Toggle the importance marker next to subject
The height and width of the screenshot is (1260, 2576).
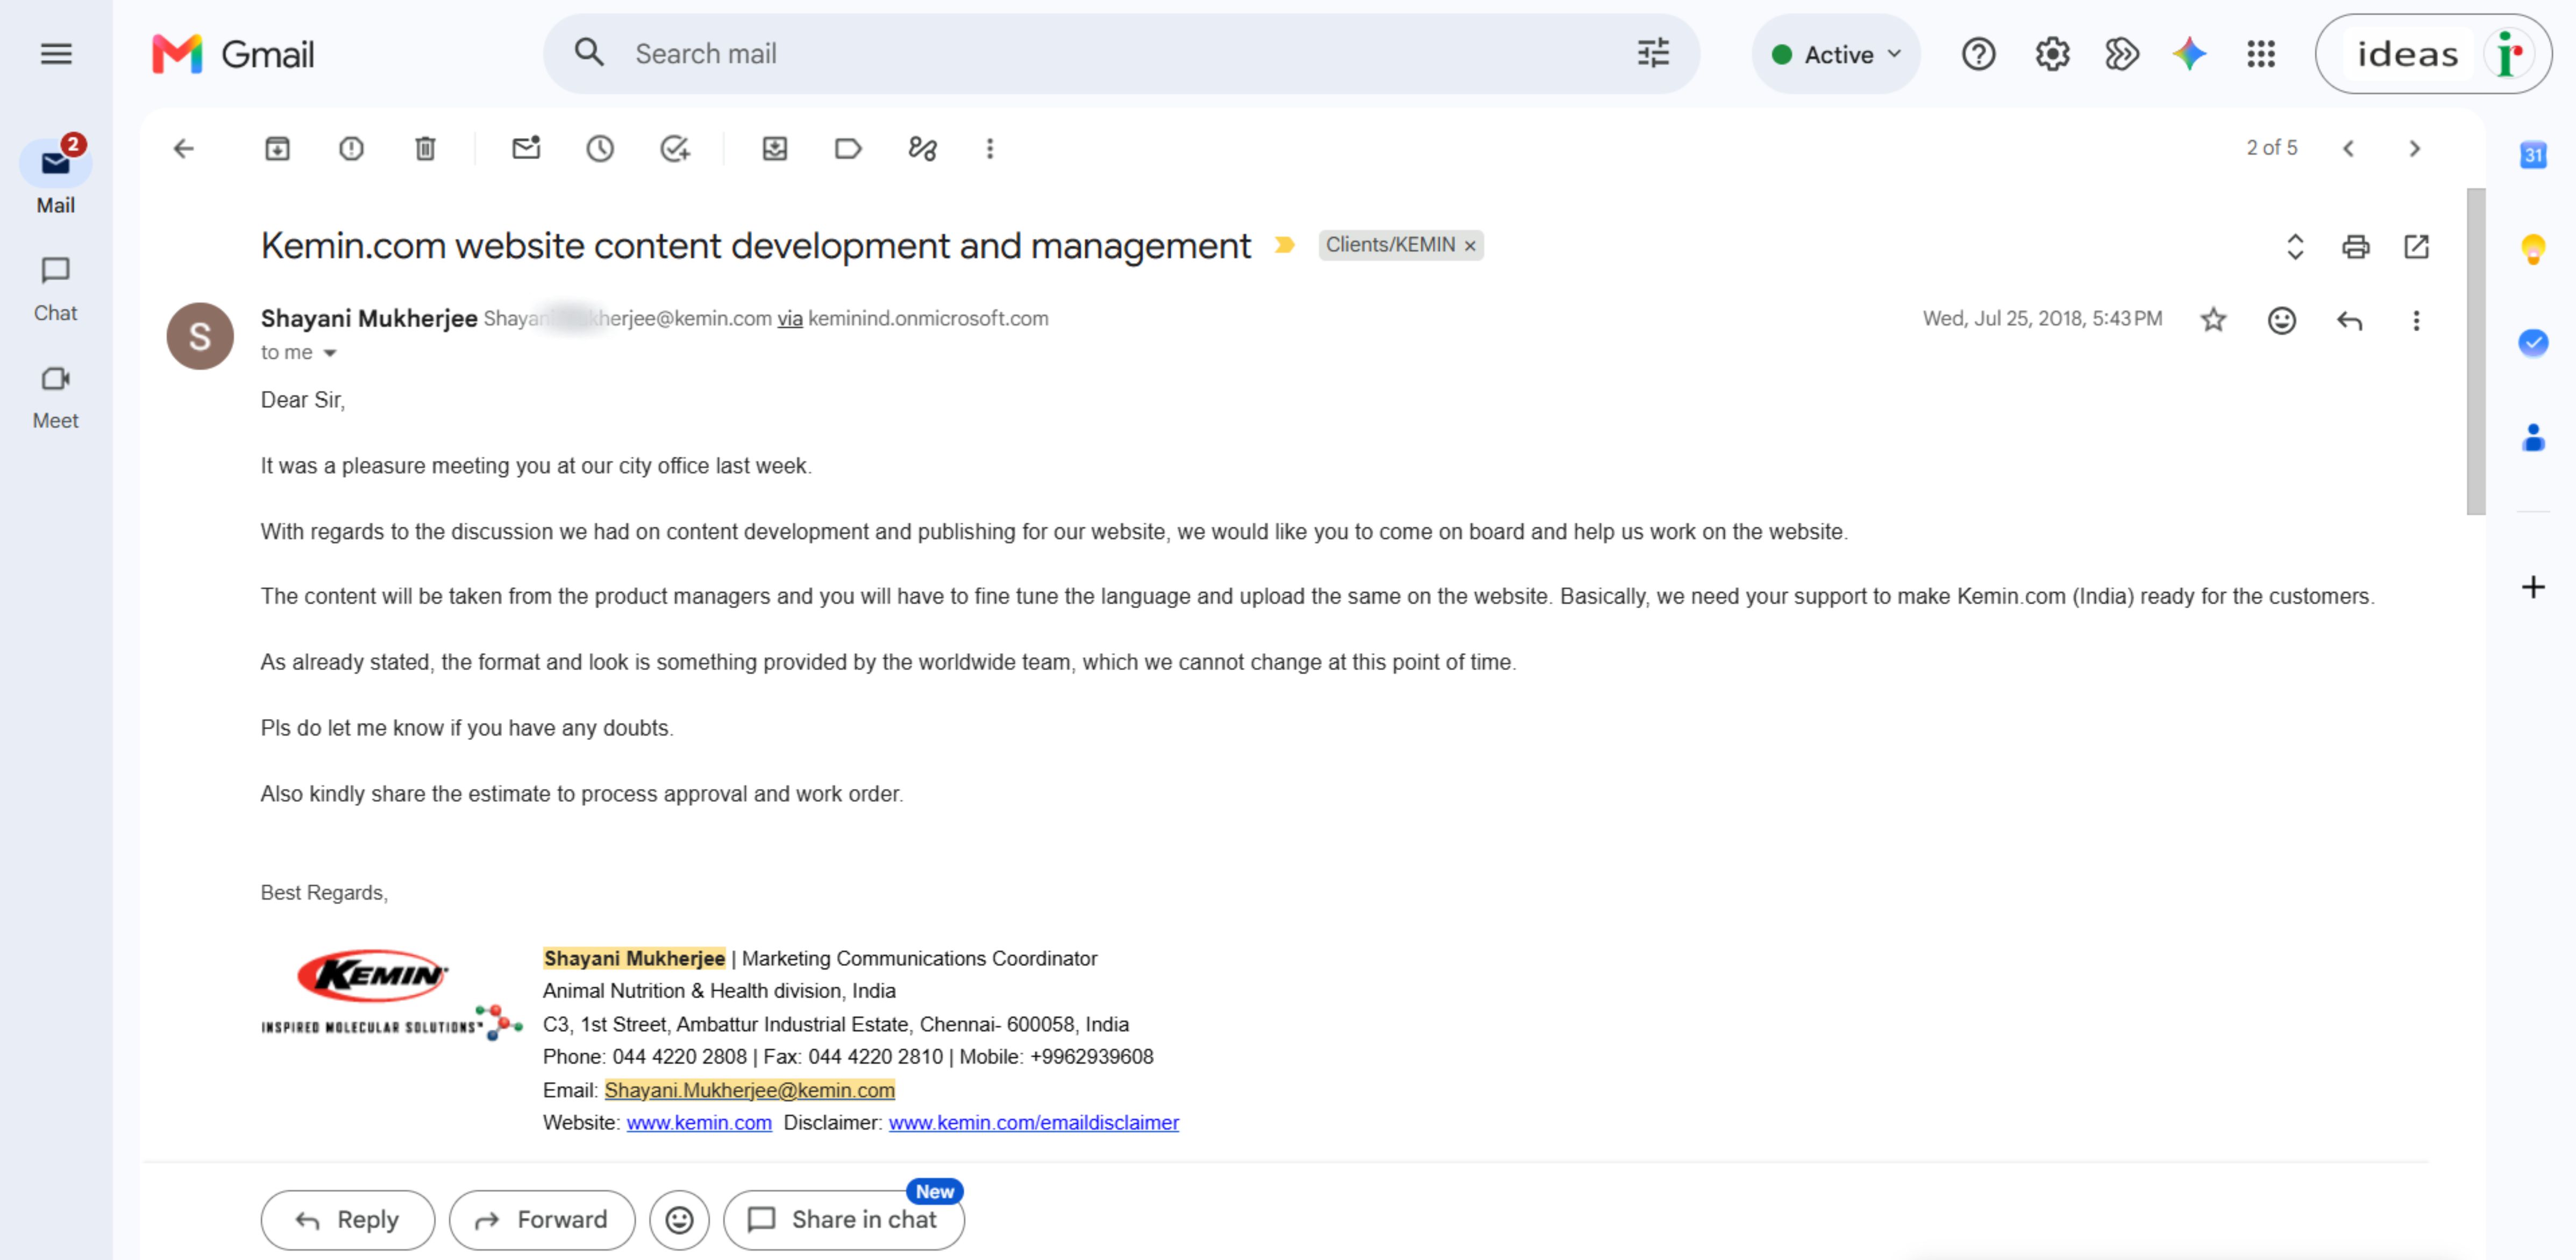pyautogui.click(x=1285, y=245)
